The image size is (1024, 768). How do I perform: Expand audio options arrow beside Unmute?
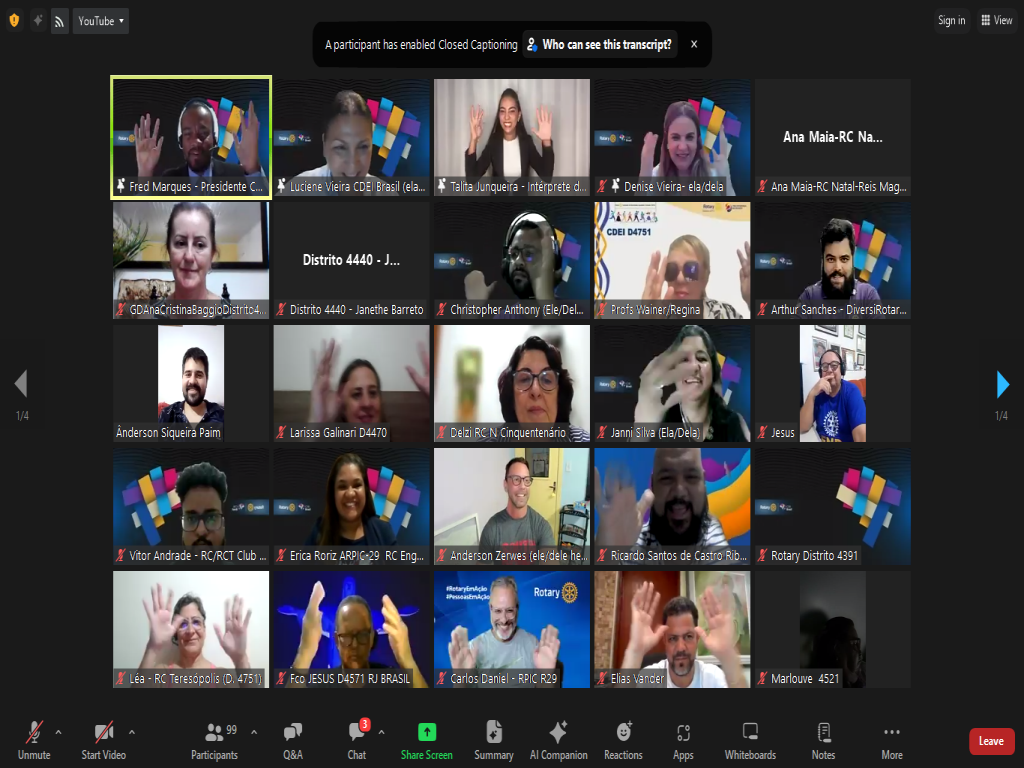click(58, 731)
